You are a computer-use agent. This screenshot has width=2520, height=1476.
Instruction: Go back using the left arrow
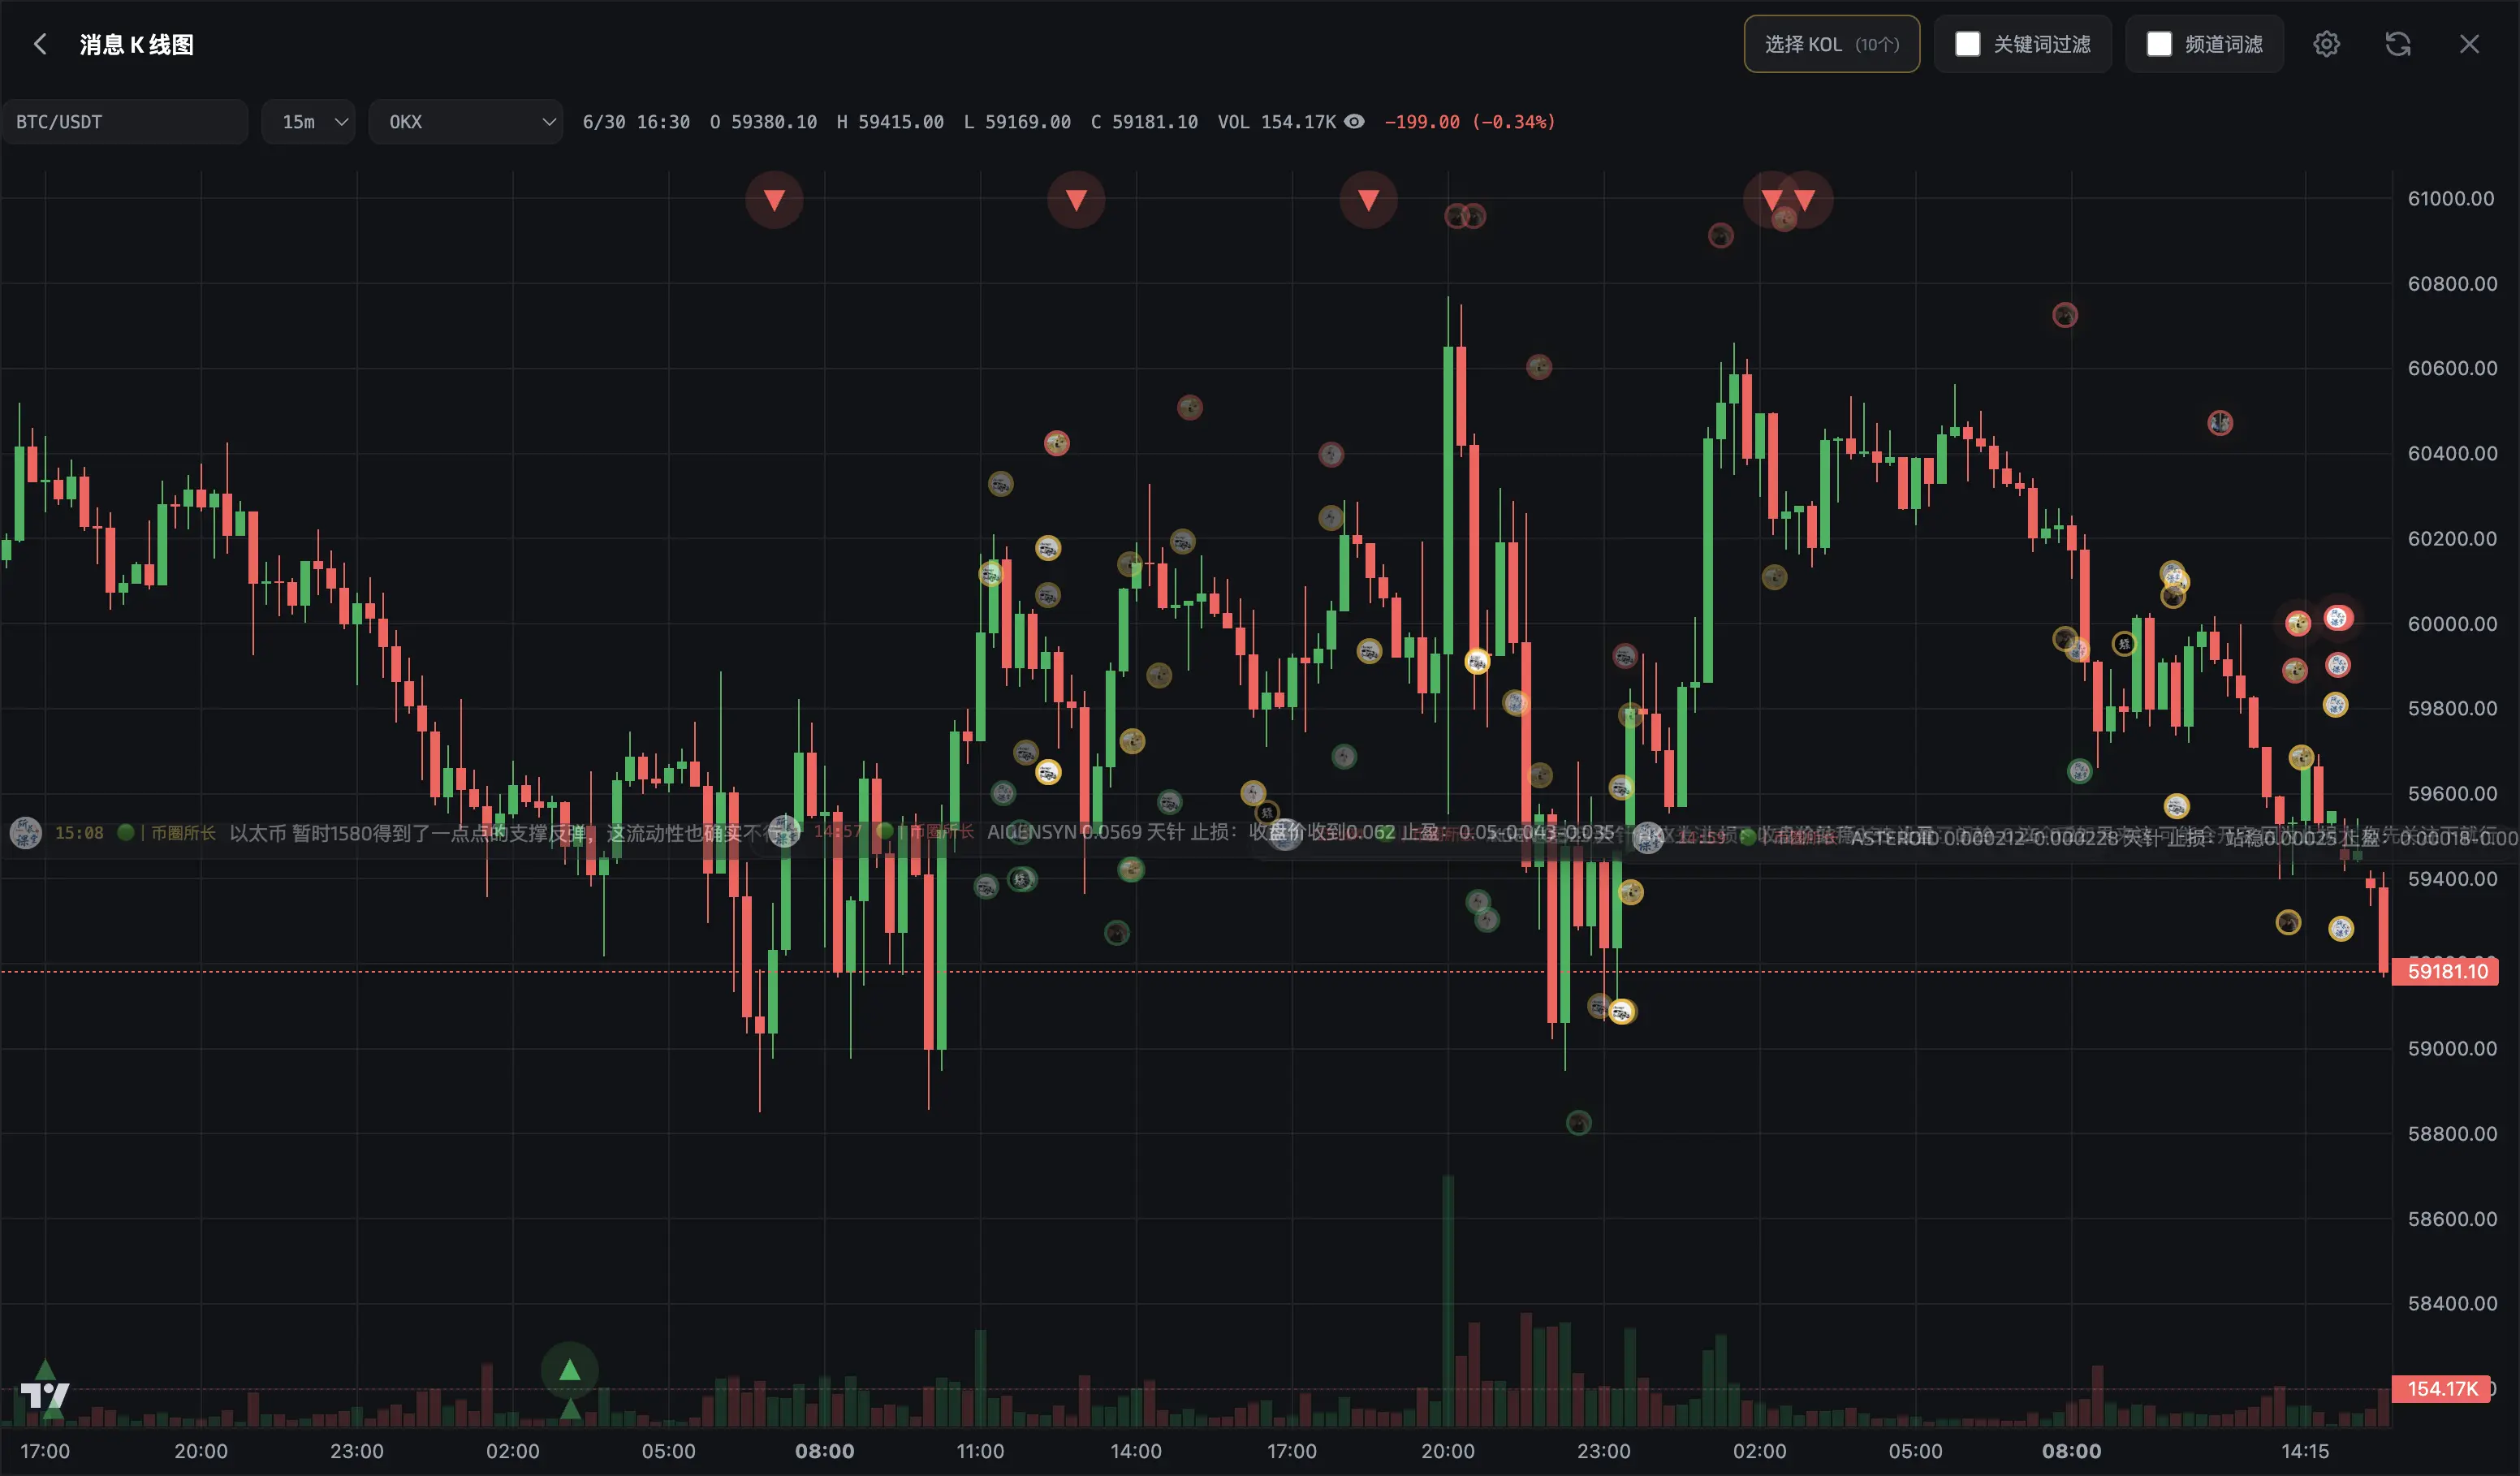pyautogui.click(x=40, y=44)
